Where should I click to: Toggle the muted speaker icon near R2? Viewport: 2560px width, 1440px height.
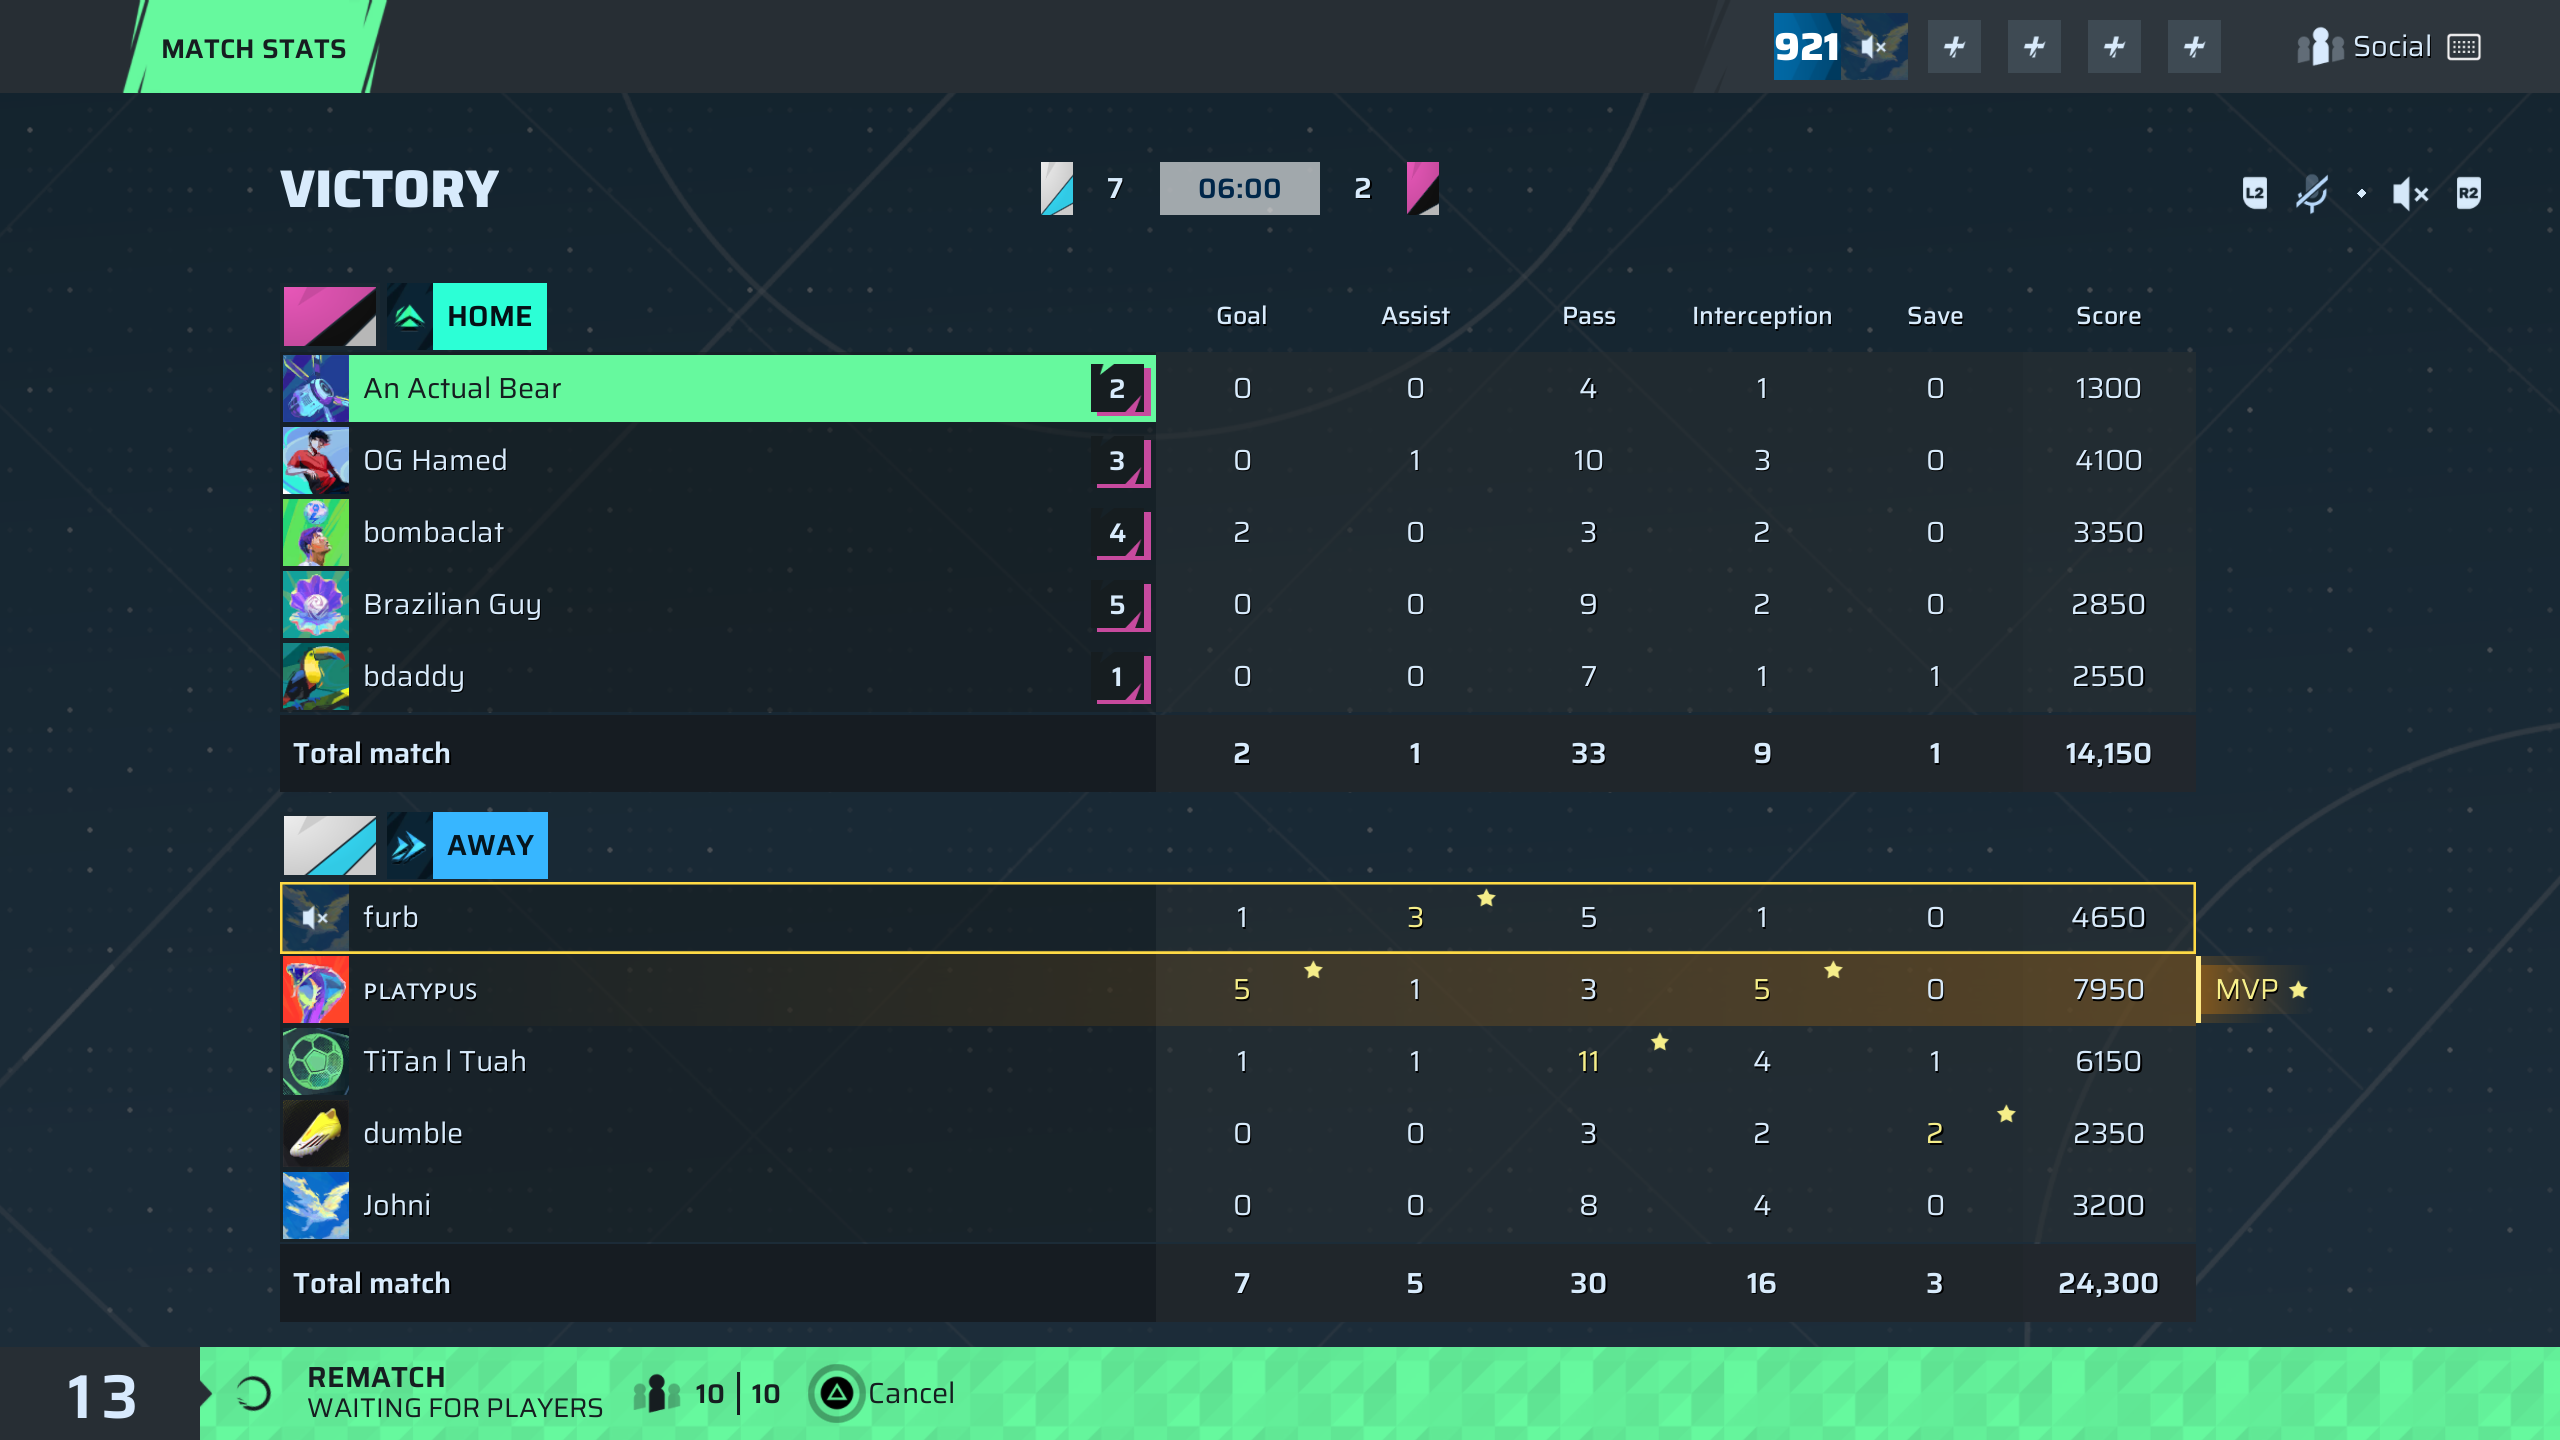click(x=2410, y=193)
